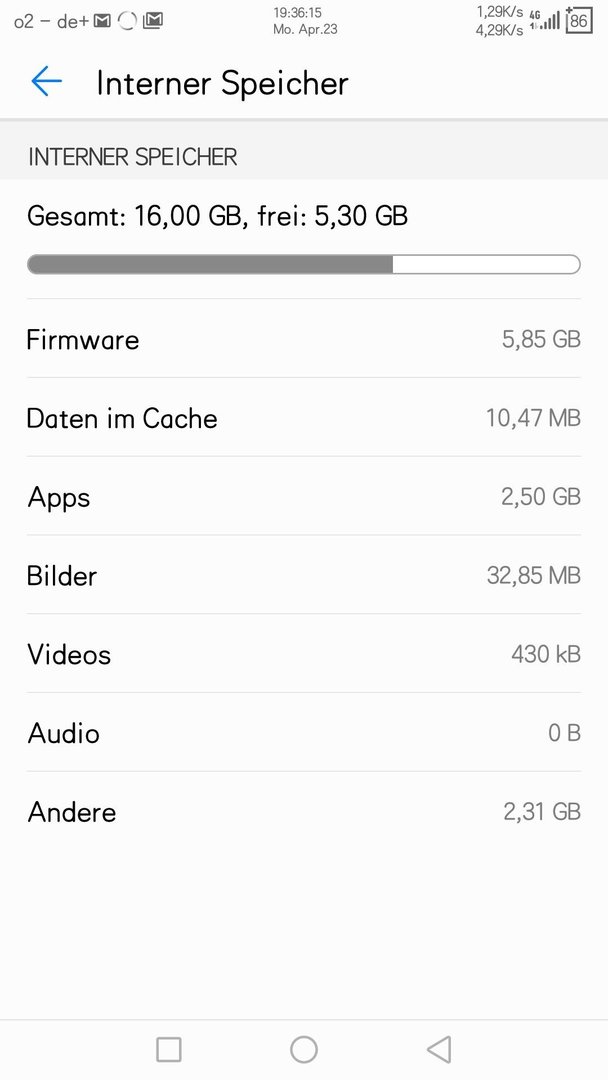Tap the back triangle navigation icon

point(439,1050)
